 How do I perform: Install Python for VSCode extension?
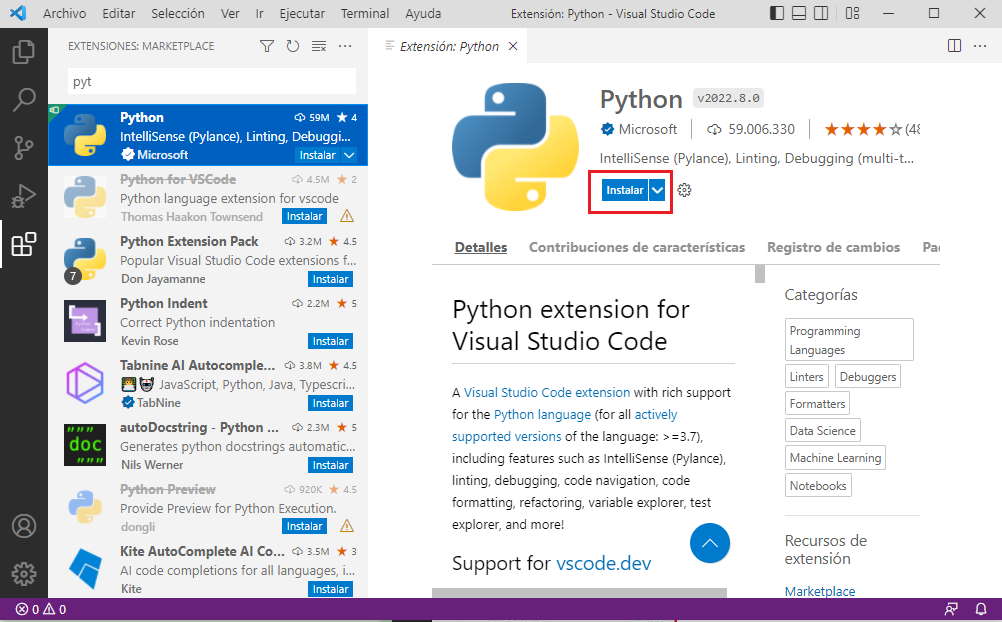pyautogui.click(x=304, y=216)
